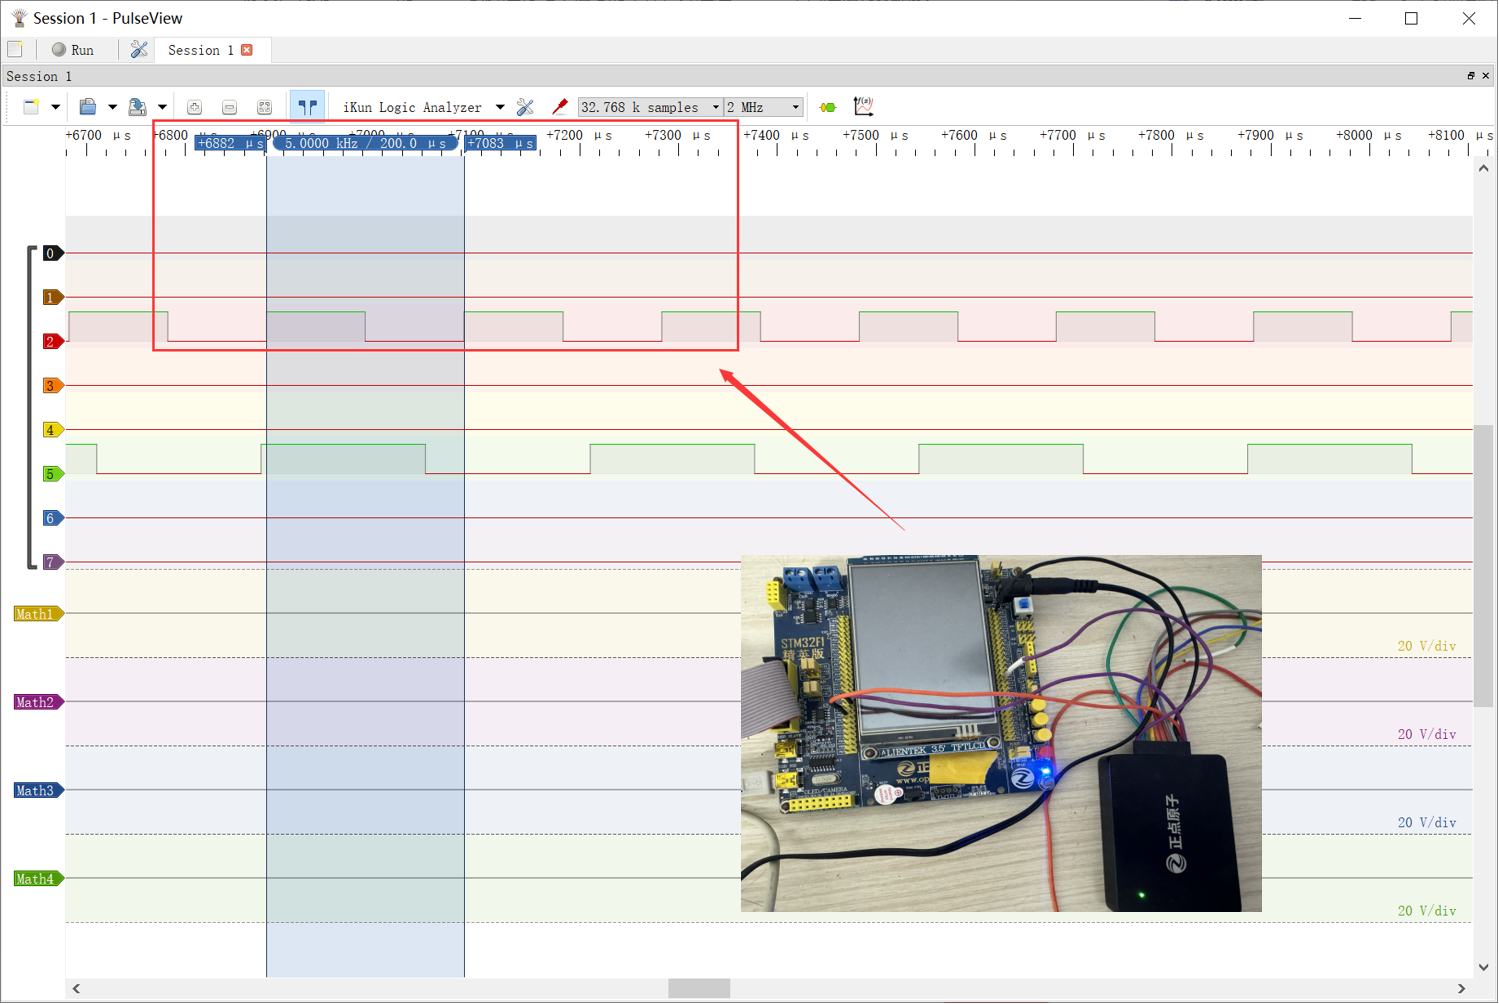
Task: Open a capture file
Action: click(x=89, y=106)
